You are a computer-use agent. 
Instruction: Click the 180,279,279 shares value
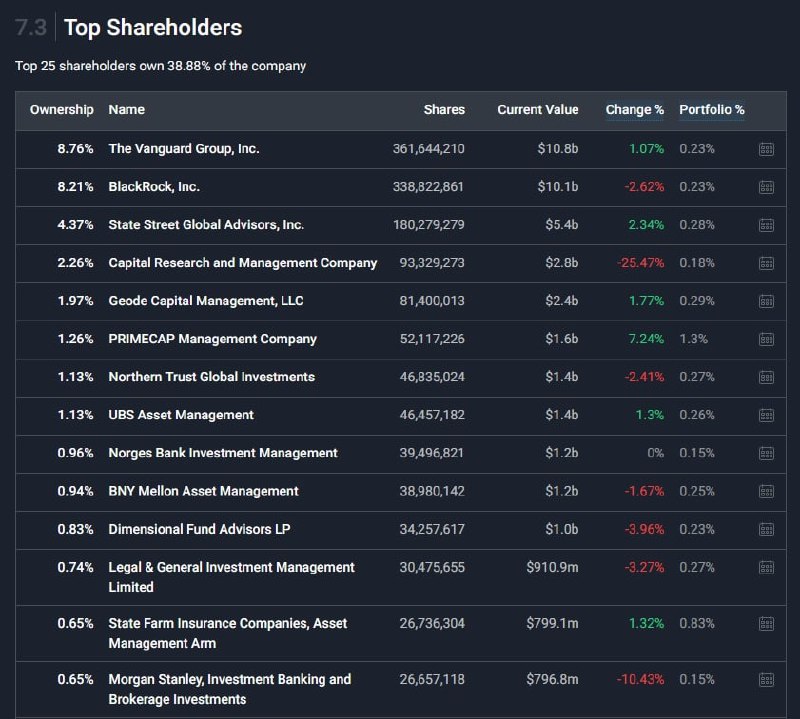pos(429,225)
